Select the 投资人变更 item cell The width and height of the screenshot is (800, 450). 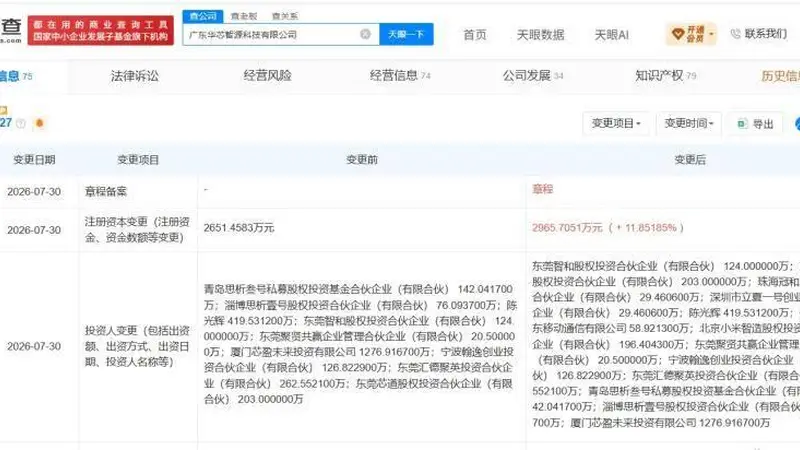point(137,346)
